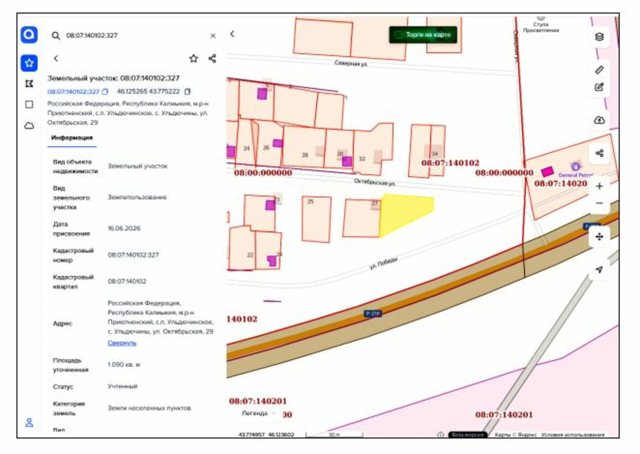Open favorites star in left sidebar

coord(29,63)
